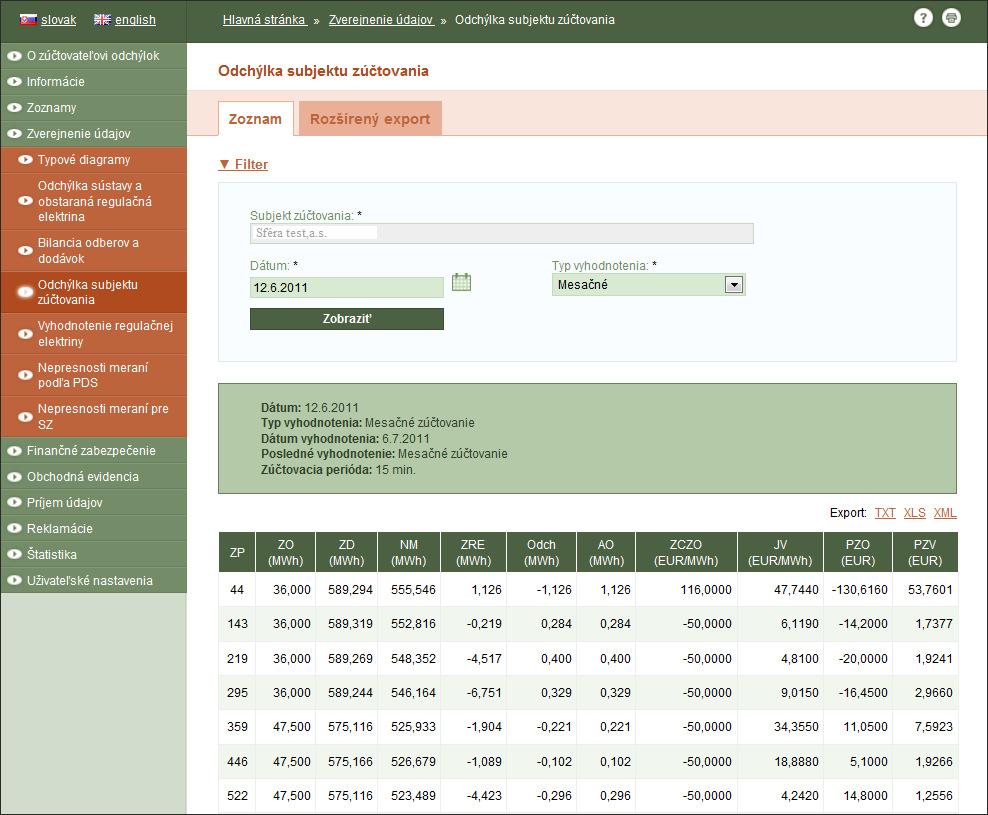Open the Finančné zabezpečenie menu item
The width and height of the screenshot is (988, 815).
point(93,451)
